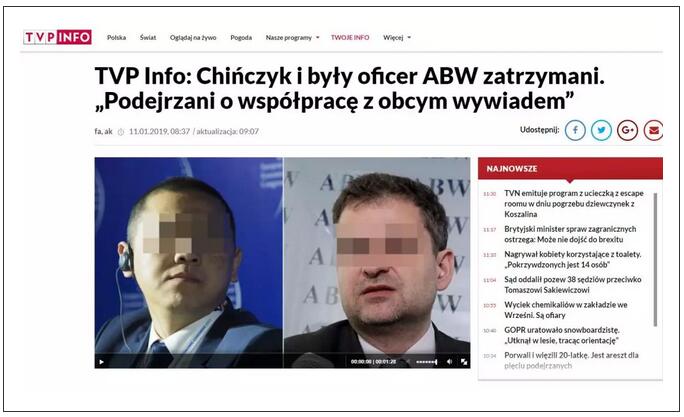Image resolution: width=684 pixels, height=417 pixels.
Task: Enter fullscreen video mode
Action: click(x=464, y=362)
